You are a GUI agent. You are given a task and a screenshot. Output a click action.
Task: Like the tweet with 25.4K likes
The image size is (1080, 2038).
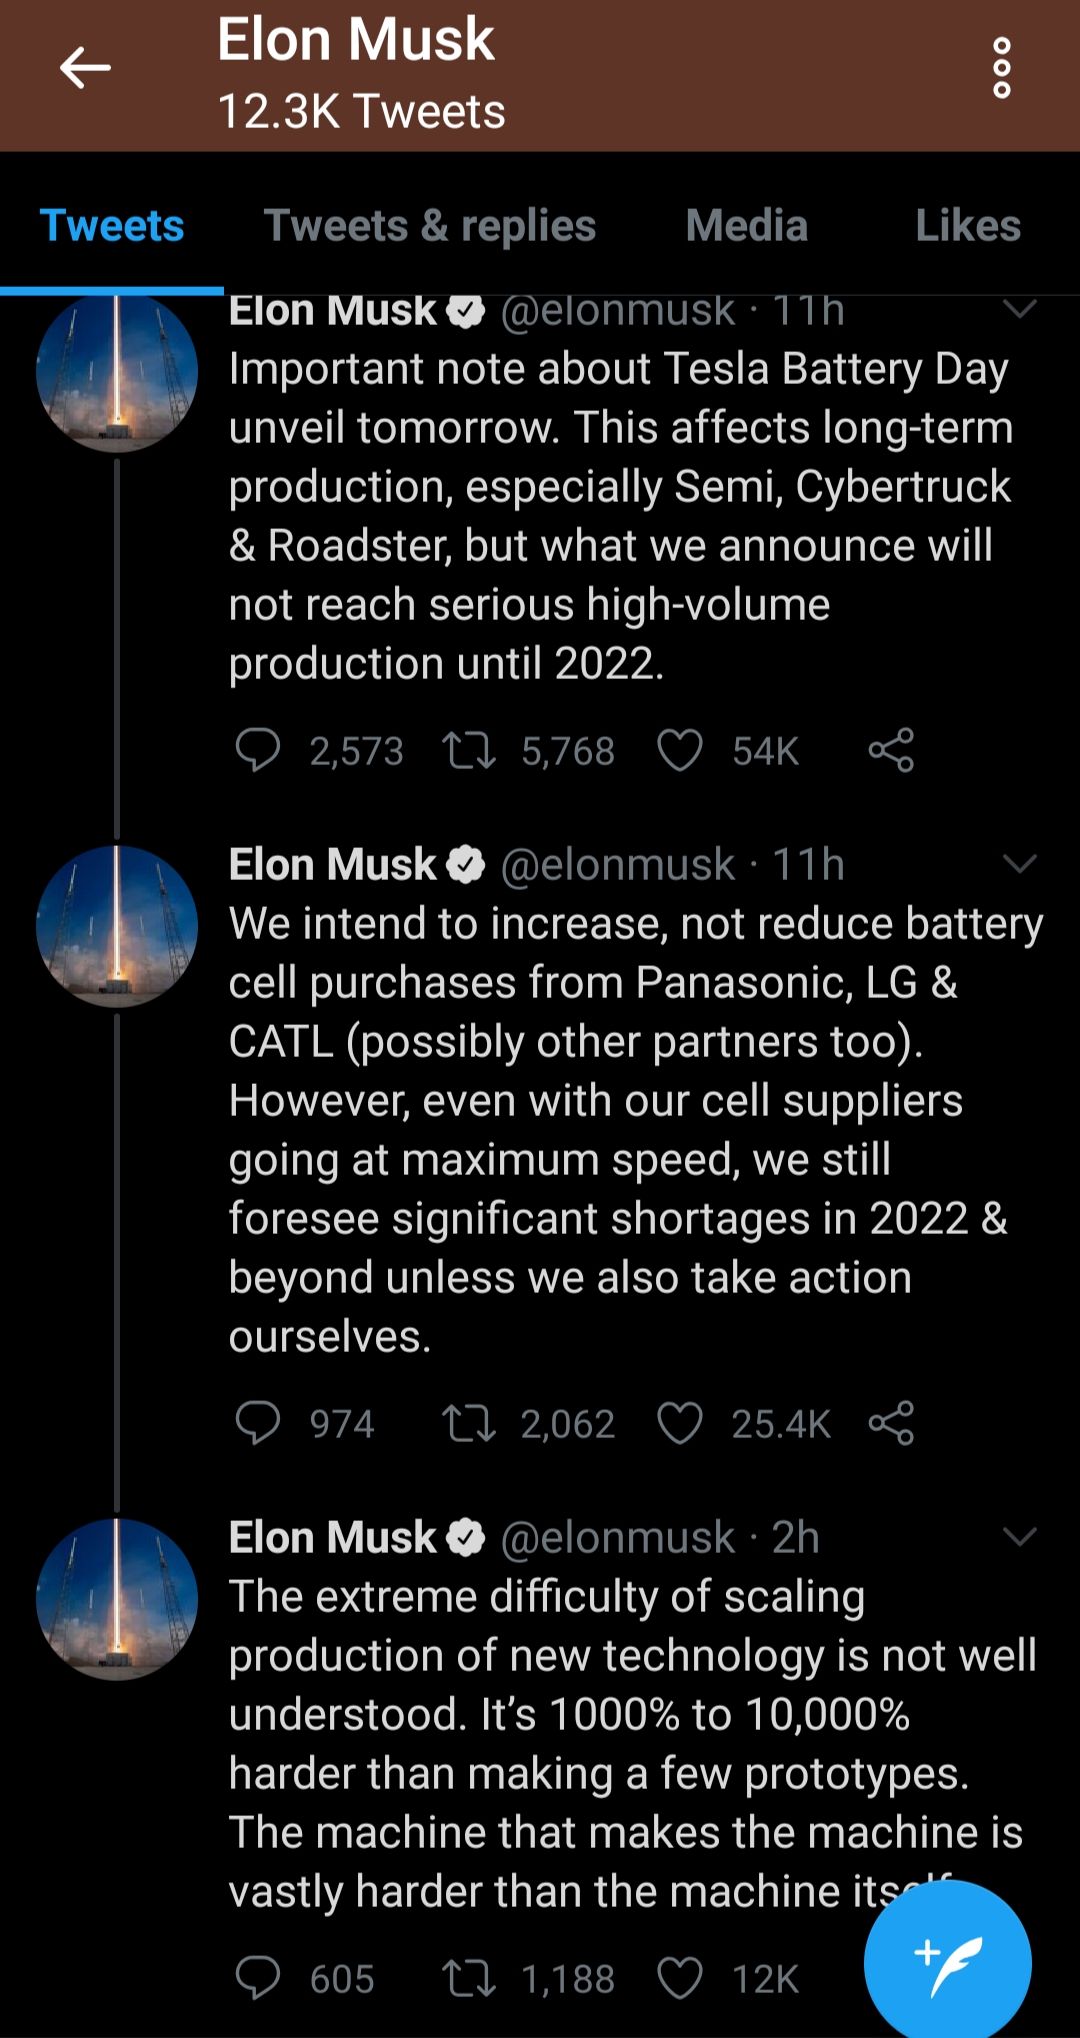(x=680, y=1423)
